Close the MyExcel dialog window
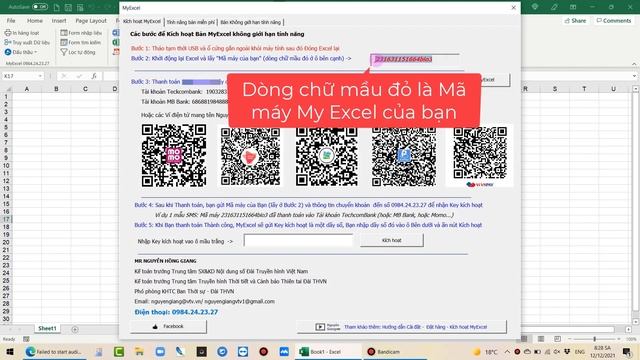The image size is (640, 360). 513,7
